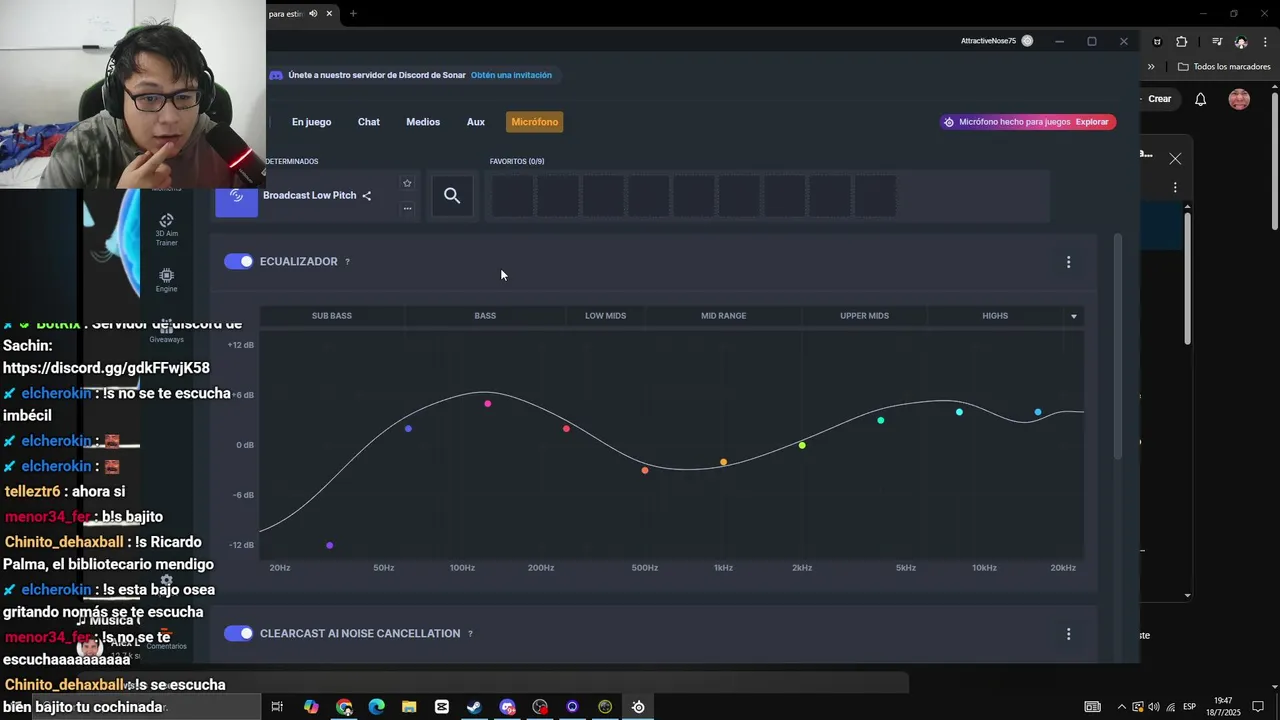Select the Micrófono tab
The height and width of the screenshot is (720, 1280).
coord(535,122)
